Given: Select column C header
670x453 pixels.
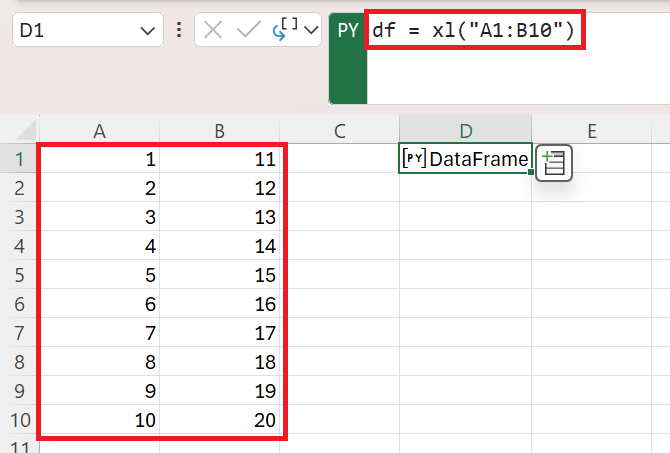Looking at the screenshot, I should [339, 130].
